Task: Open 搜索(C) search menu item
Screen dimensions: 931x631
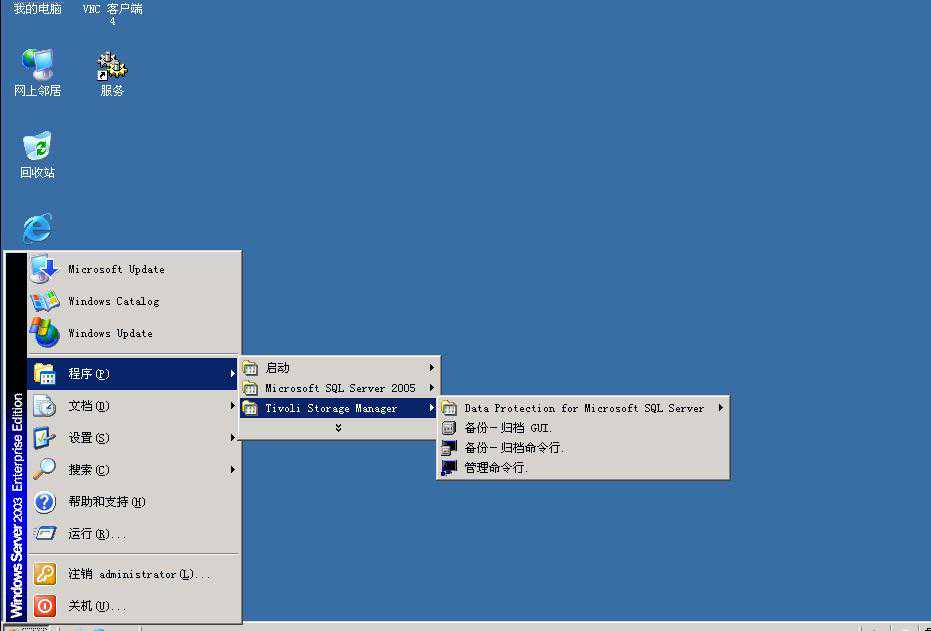Action: (89, 470)
